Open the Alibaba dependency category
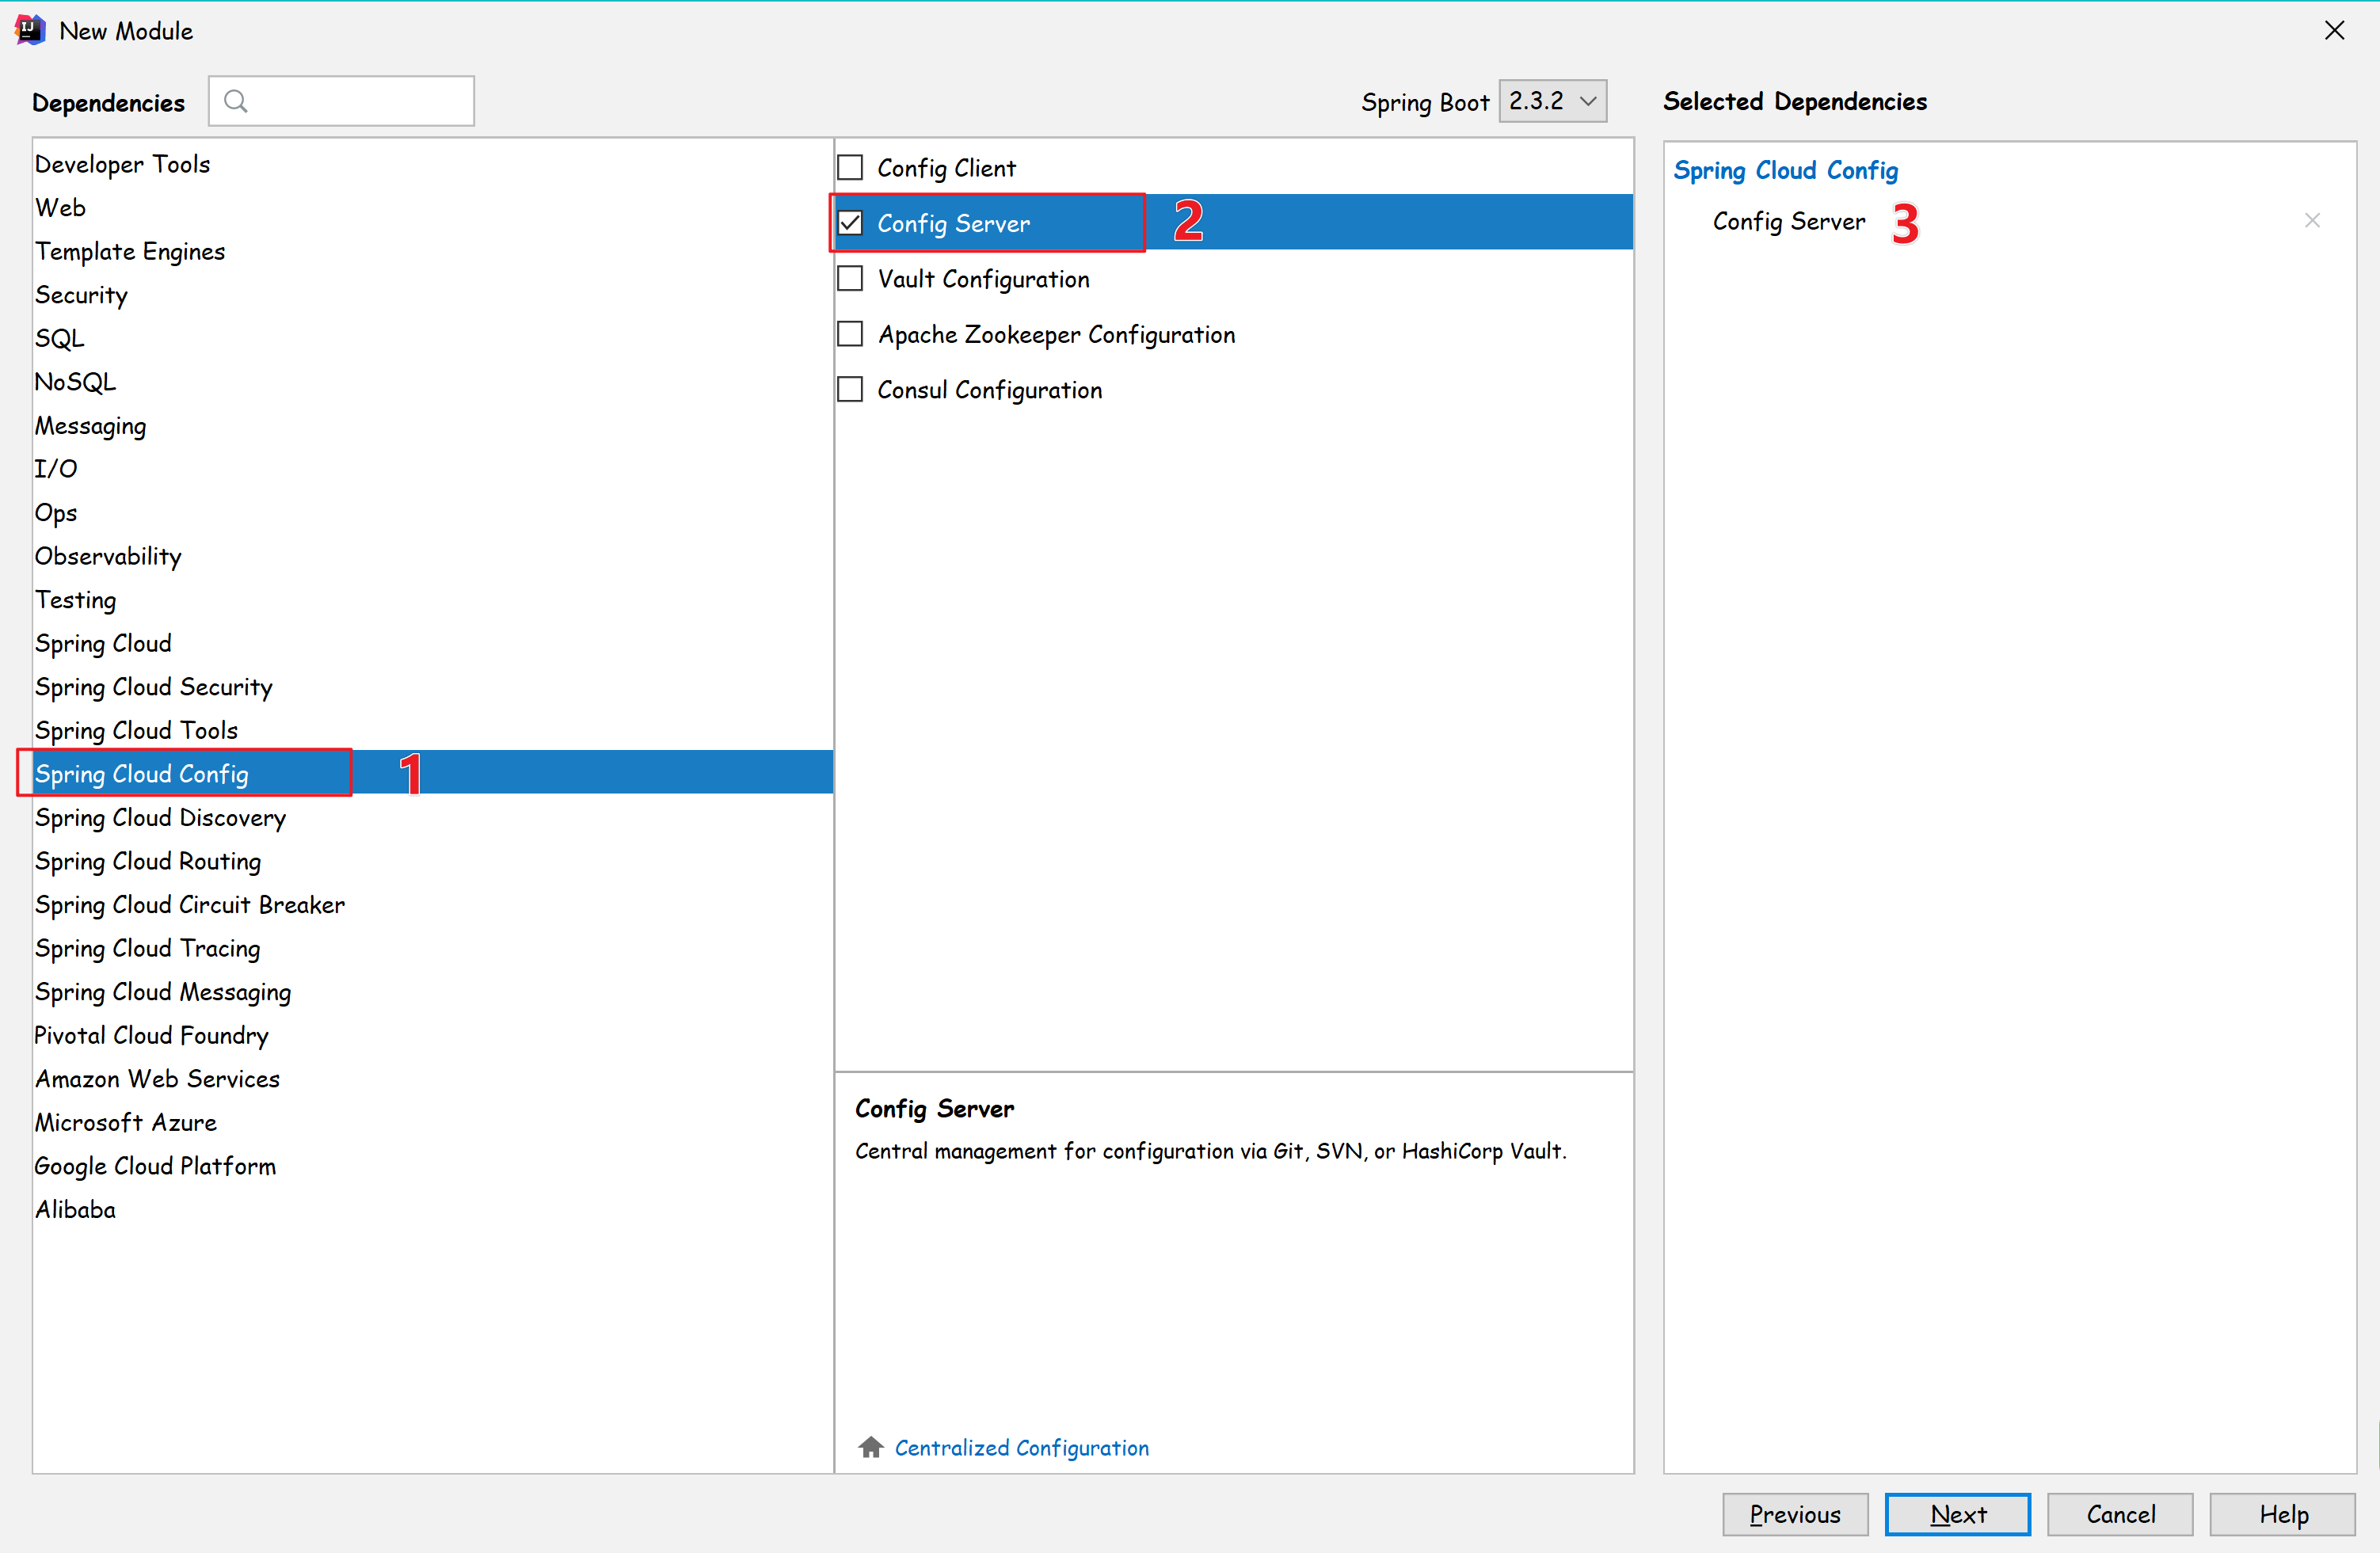This screenshot has width=2380, height=1553. [75, 1209]
